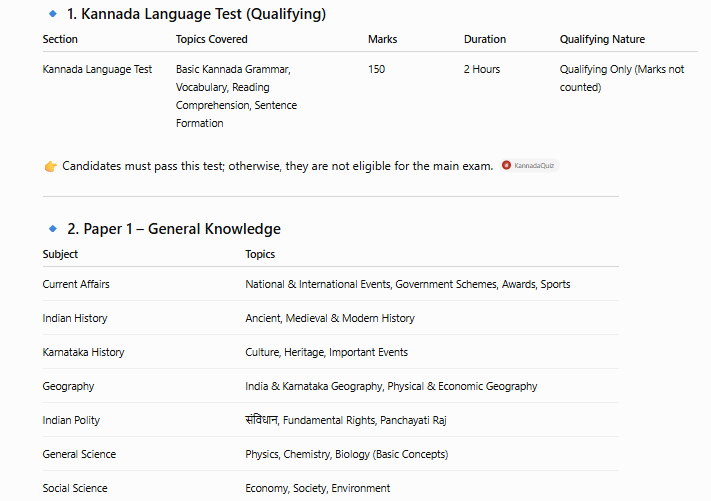Click the '150' marks cell
Screen dimensions: 711x501
click(376, 69)
